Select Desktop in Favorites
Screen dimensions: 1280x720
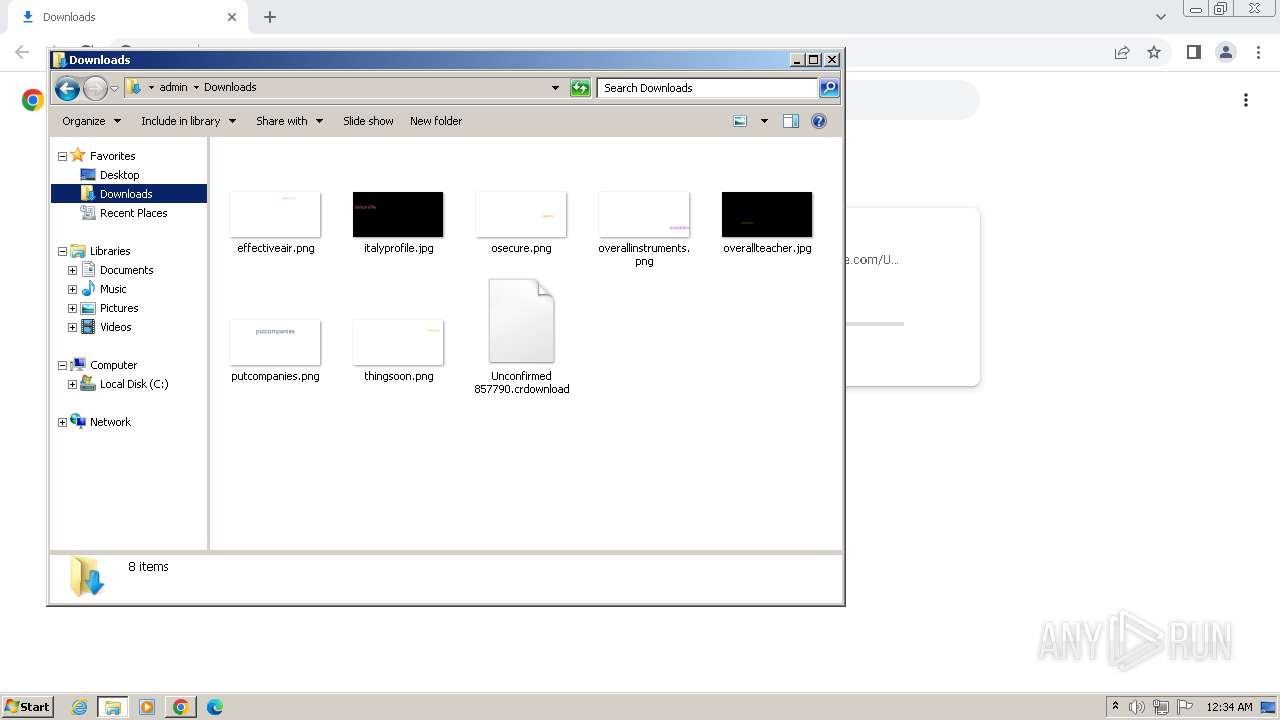tap(119, 175)
